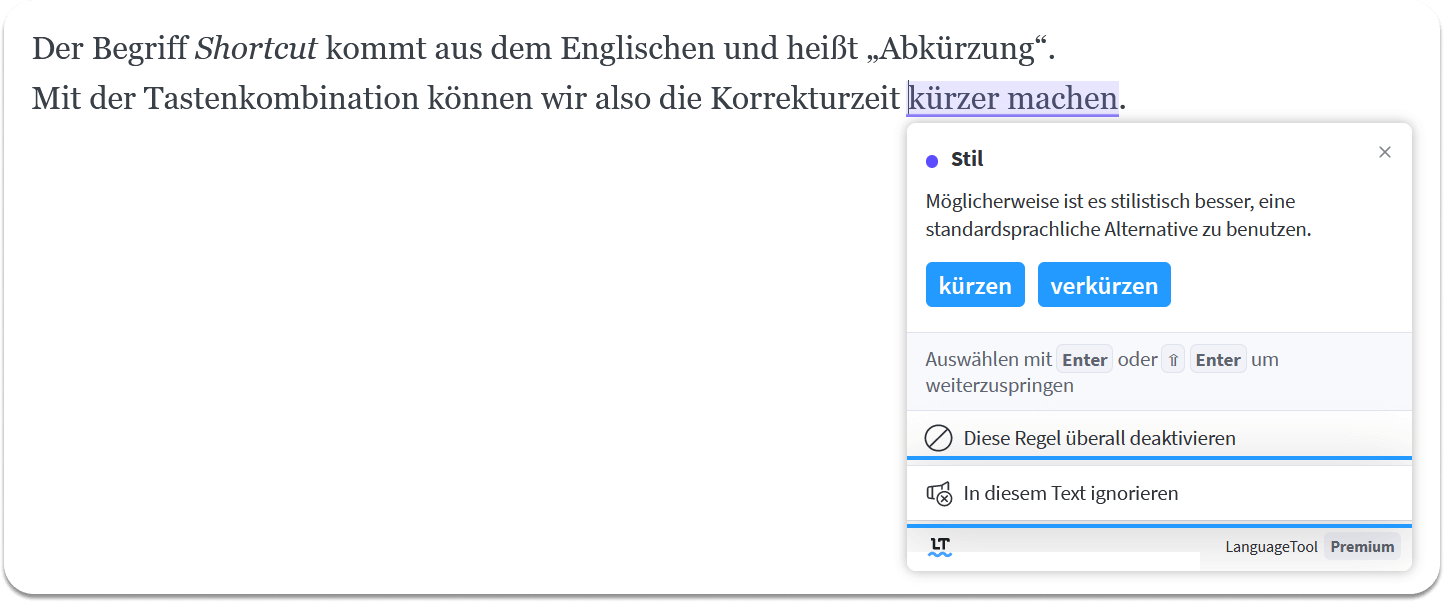The image size is (1444, 602).
Task: Click the first Enter key hint
Action: (x=1085, y=360)
